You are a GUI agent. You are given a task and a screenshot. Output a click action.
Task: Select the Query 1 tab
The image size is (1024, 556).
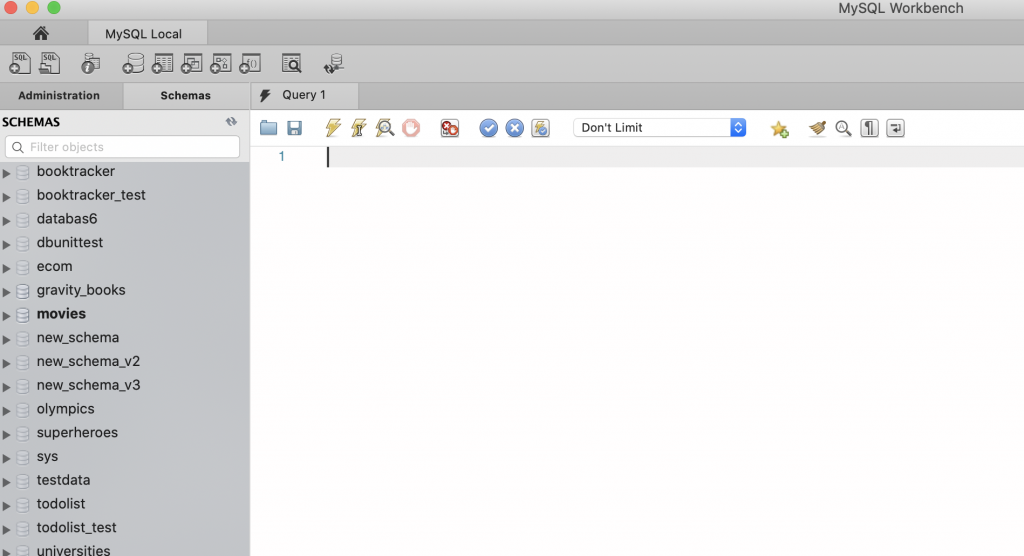(x=304, y=95)
